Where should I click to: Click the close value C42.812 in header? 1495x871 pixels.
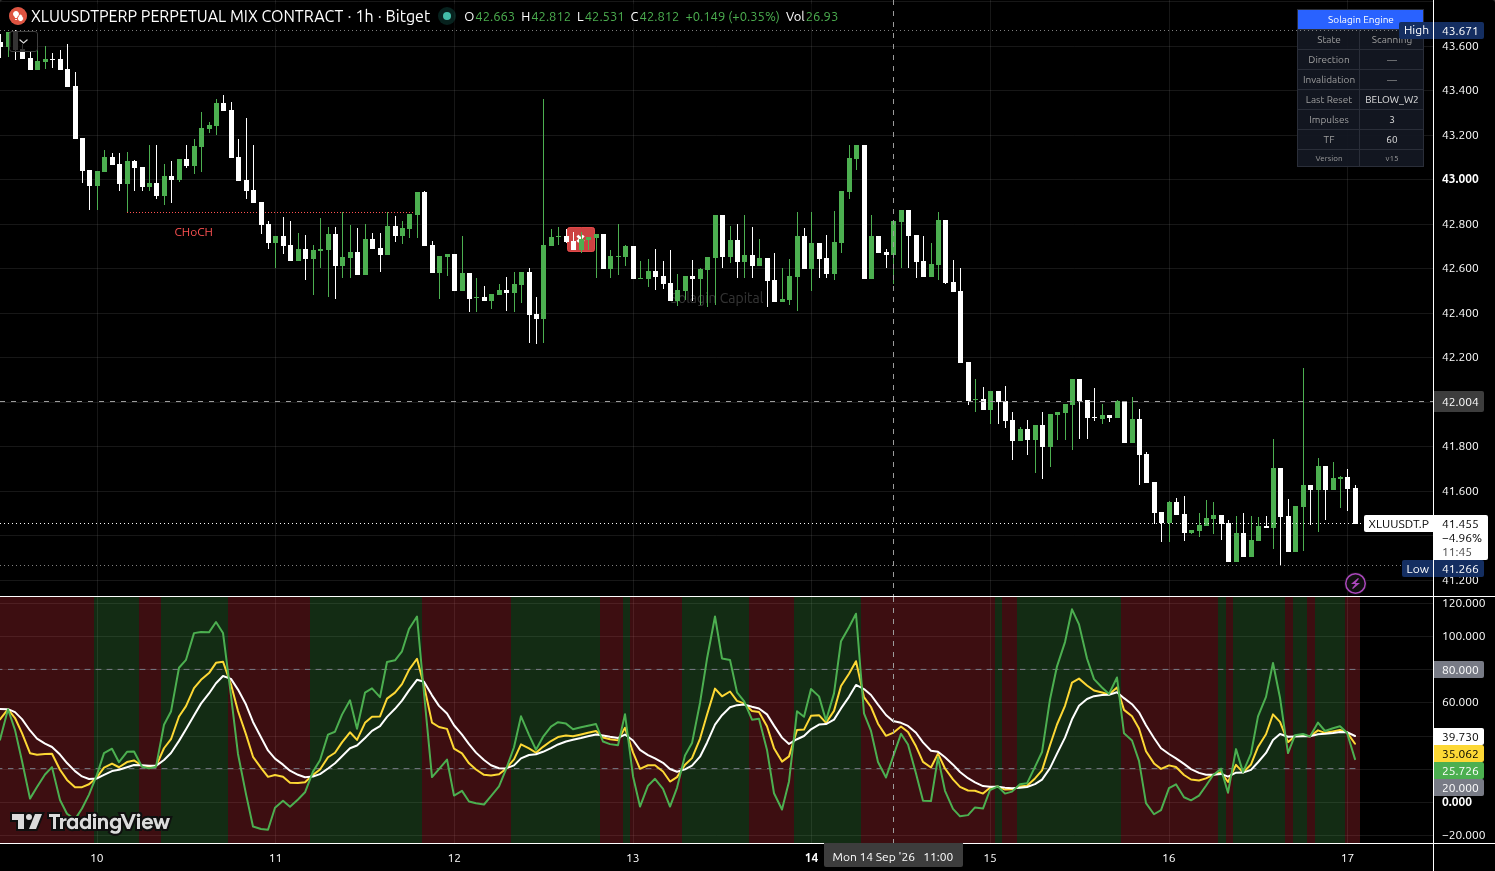click(x=655, y=17)
